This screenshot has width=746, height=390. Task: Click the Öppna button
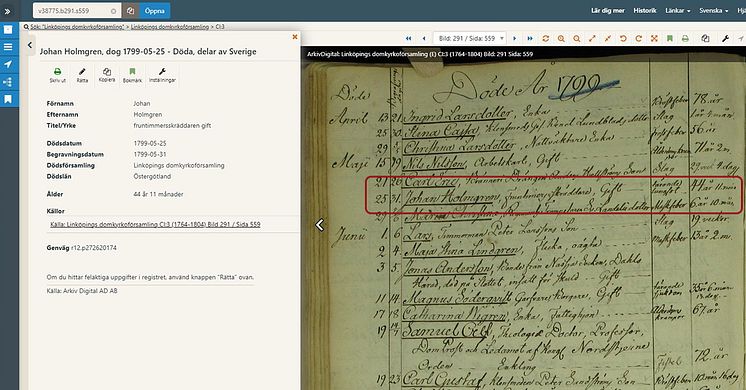coord(155,10)
